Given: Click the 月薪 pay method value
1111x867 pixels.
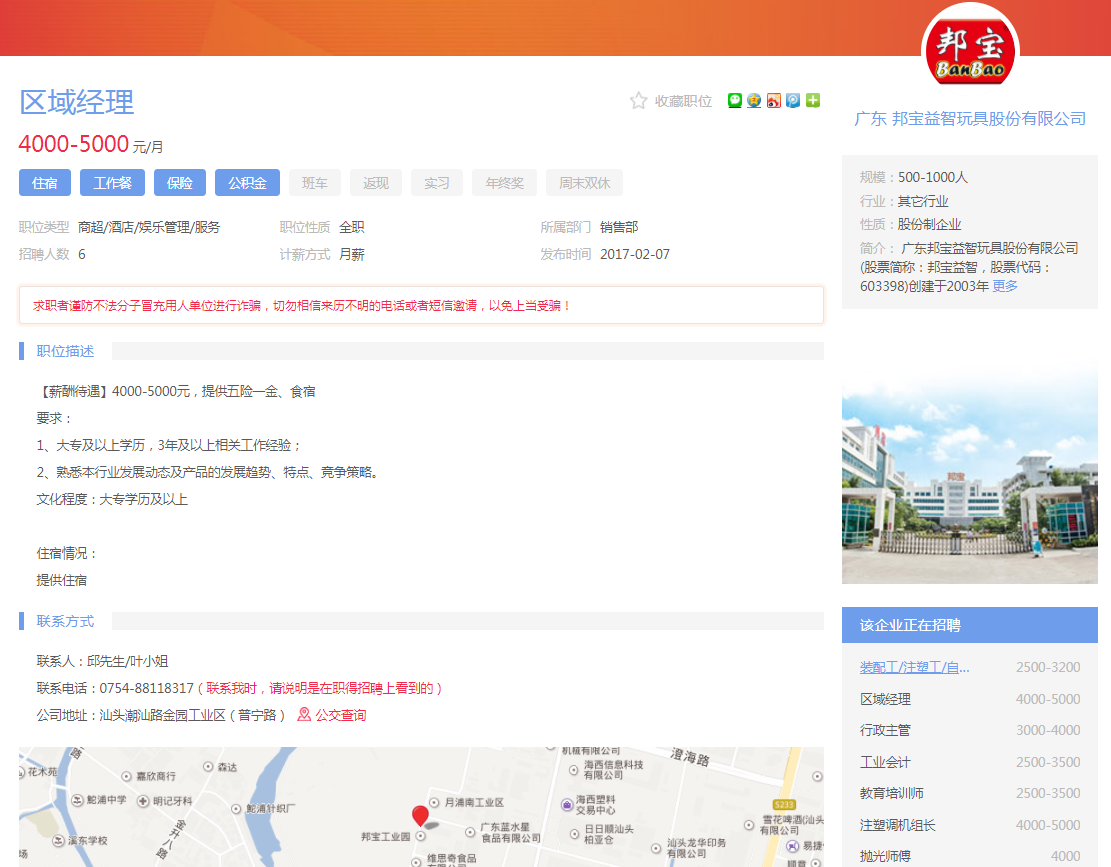Looking at the screenshot, I should point(351,254).
